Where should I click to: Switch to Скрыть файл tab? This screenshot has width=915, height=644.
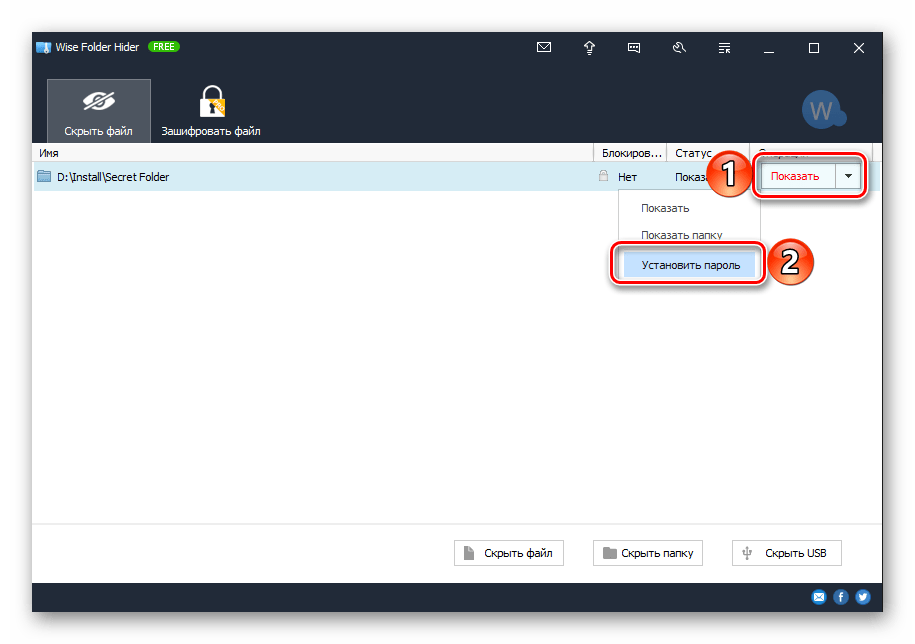tap(99, 111)
